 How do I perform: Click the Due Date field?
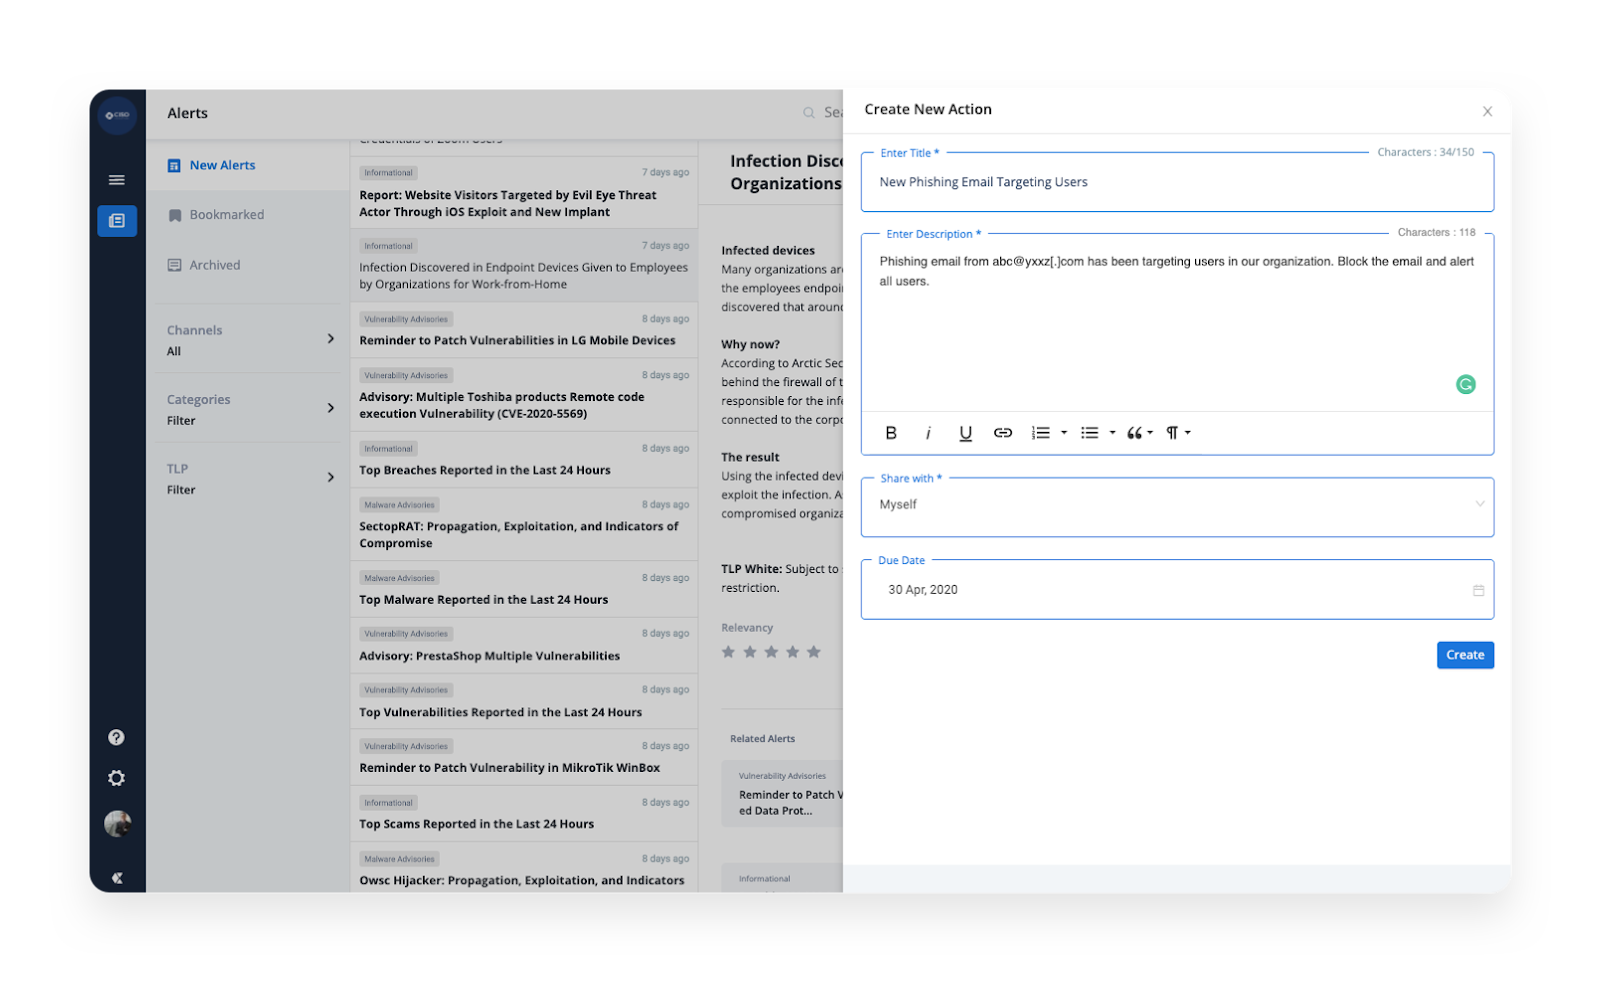click(x=1177, y=590)
